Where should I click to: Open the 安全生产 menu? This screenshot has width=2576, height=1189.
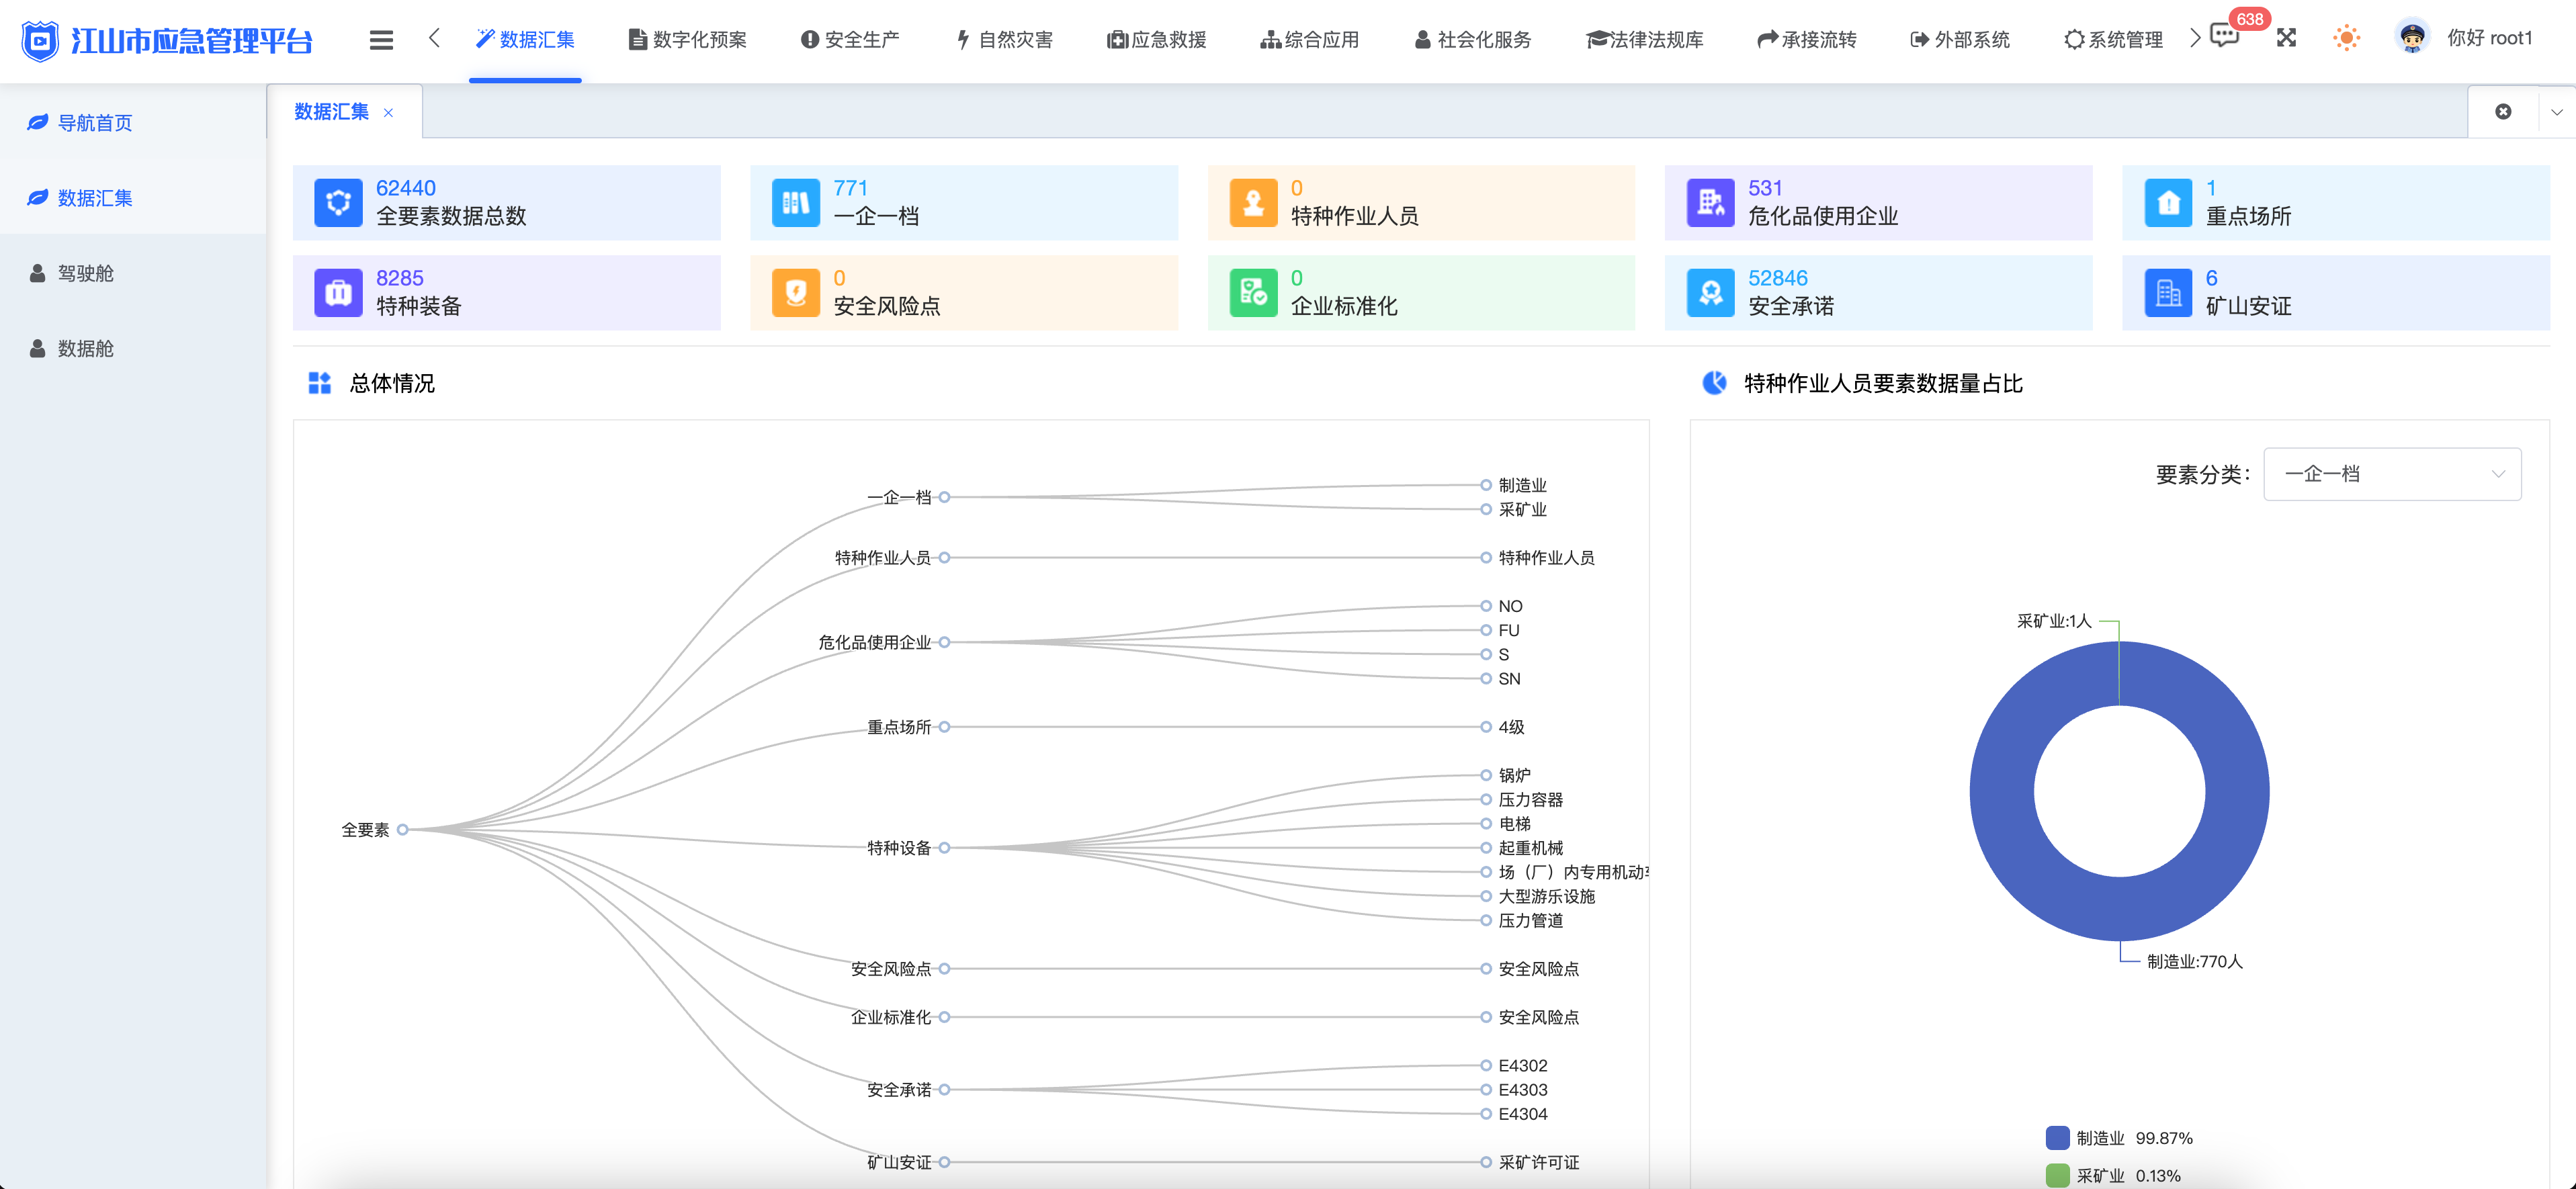850,40
